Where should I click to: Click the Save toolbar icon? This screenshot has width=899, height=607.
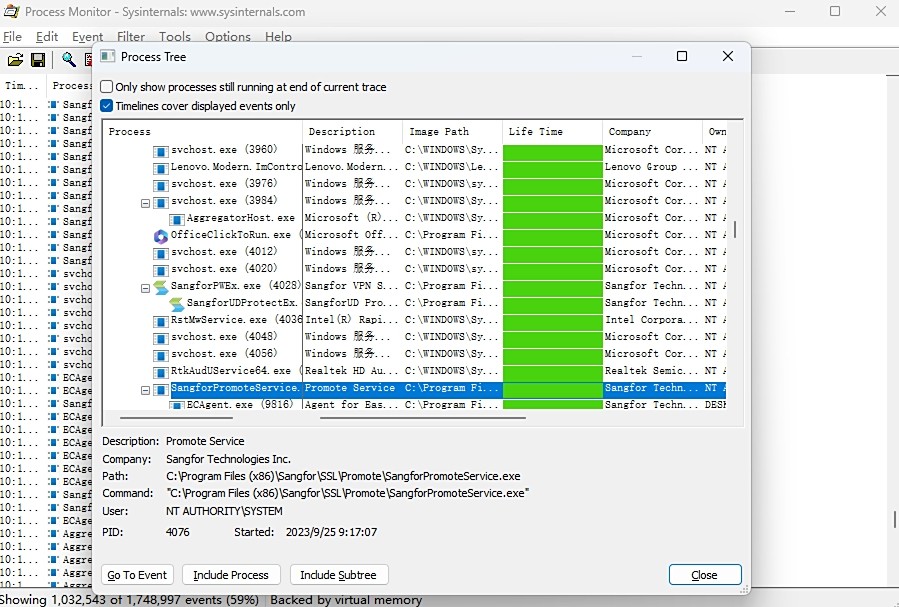(x=38, y=61)
